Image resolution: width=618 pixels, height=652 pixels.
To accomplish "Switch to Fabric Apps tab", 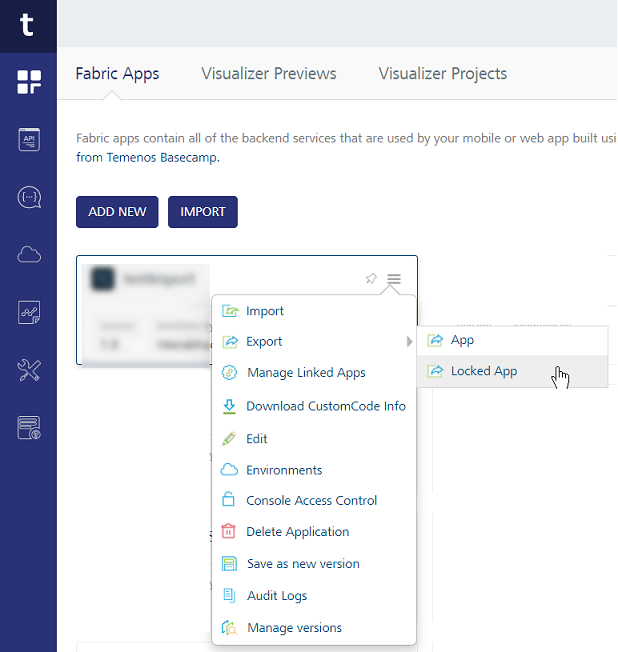I will point(117,74).
